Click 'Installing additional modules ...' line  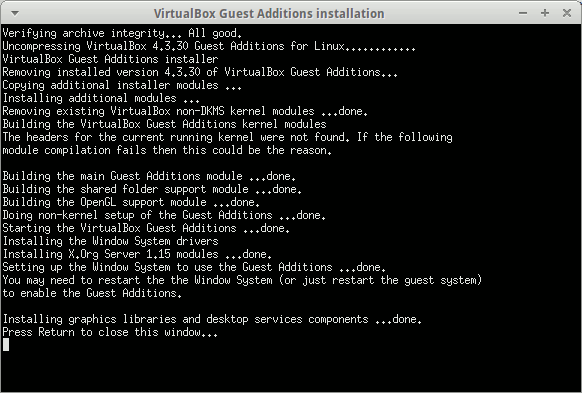pos(101,98)
